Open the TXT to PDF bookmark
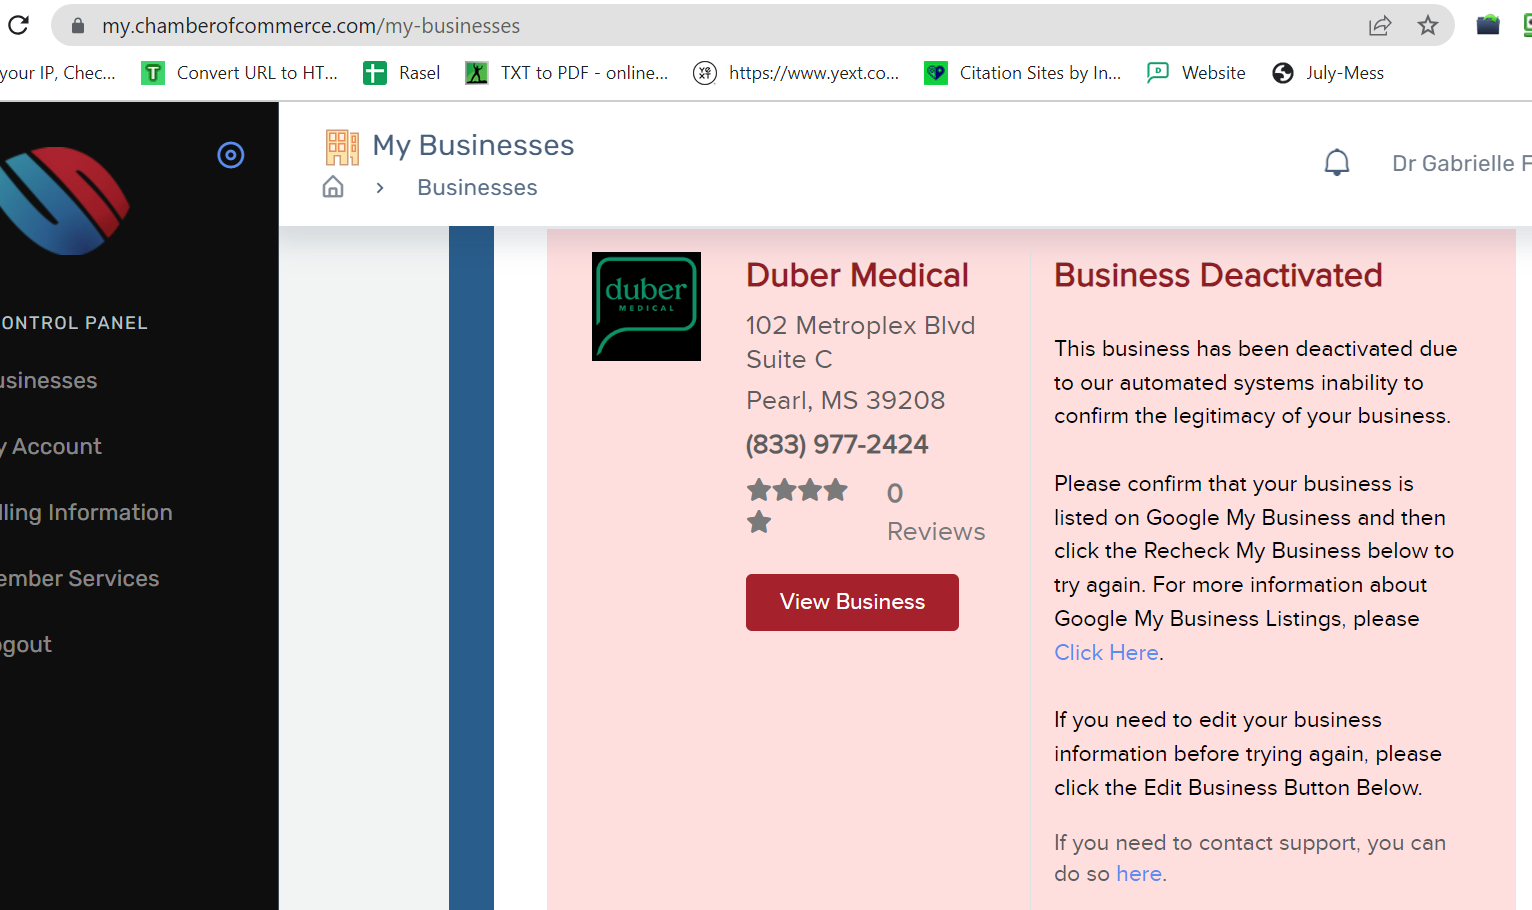Screen dimensions: 1532x910 point(567,73)
